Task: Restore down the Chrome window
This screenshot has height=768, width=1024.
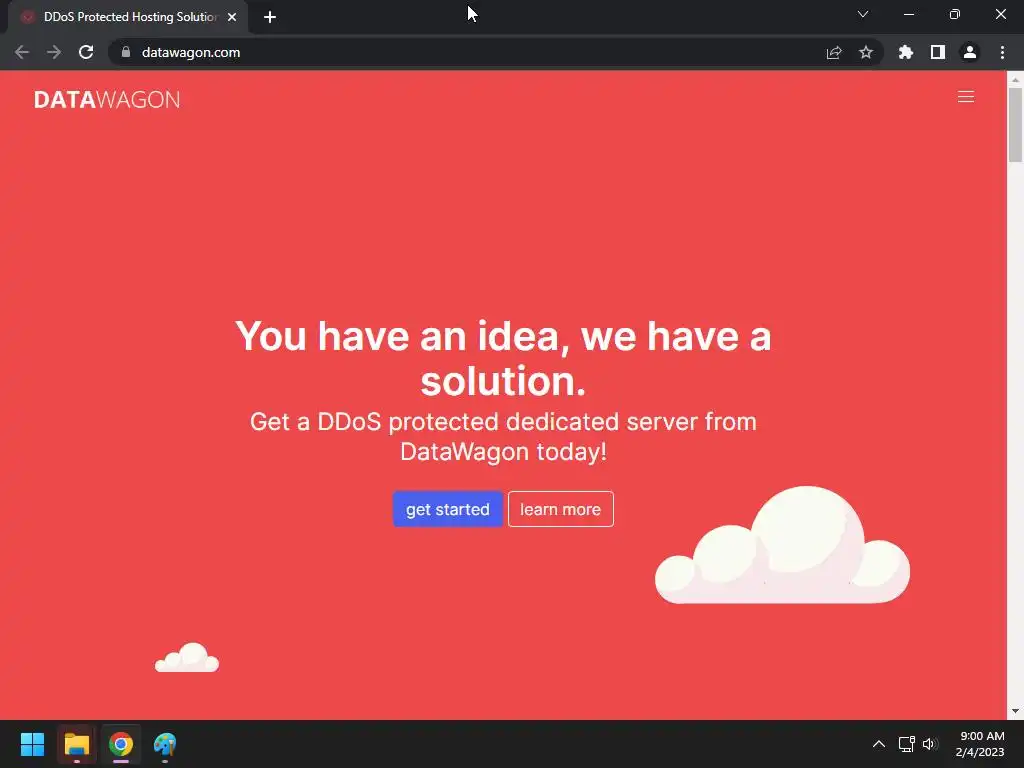Action: 955,14
